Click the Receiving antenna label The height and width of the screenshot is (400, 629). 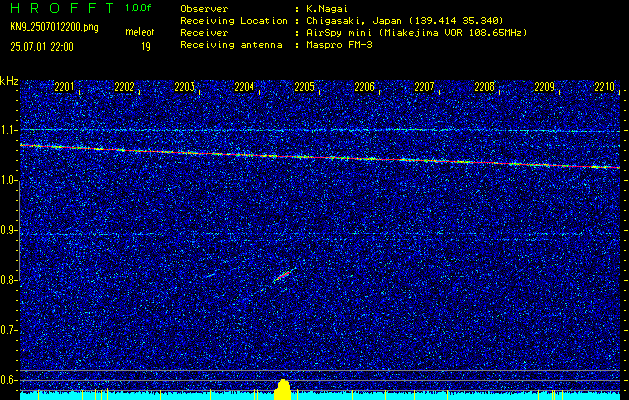pyautogui.click(x=231, y=45)
